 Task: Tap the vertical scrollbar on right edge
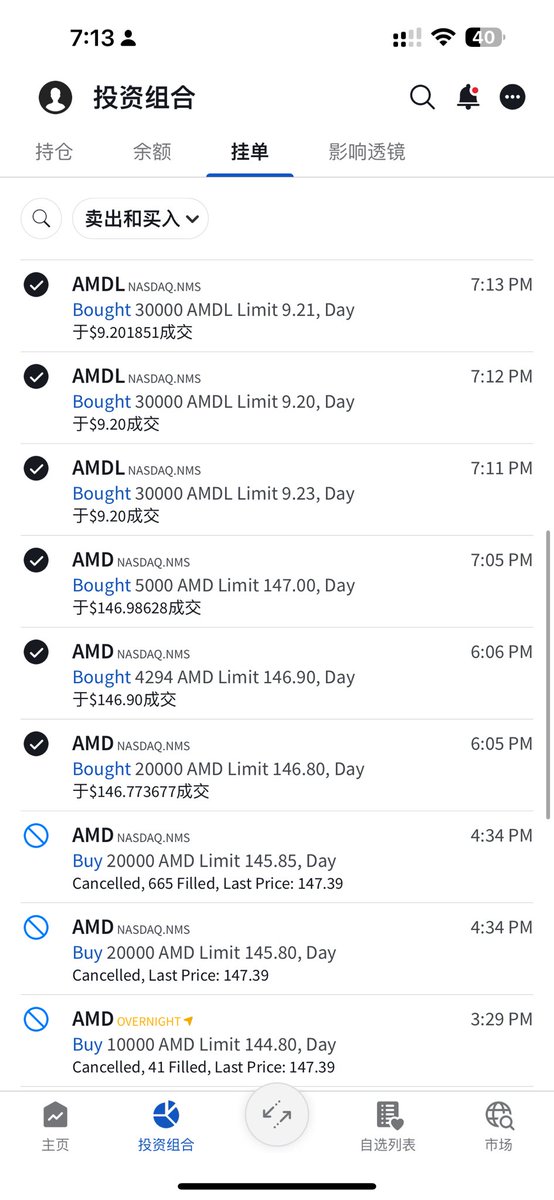point(548,675)
